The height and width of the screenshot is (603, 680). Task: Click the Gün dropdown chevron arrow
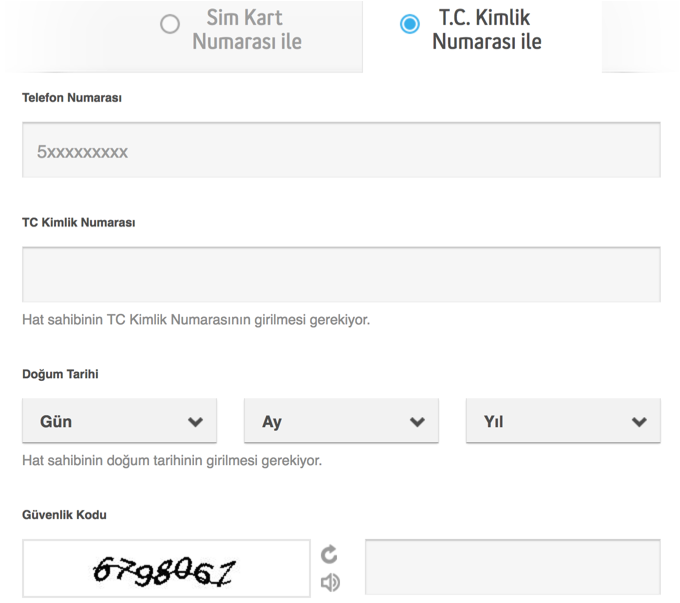click(x=196, y=422)
